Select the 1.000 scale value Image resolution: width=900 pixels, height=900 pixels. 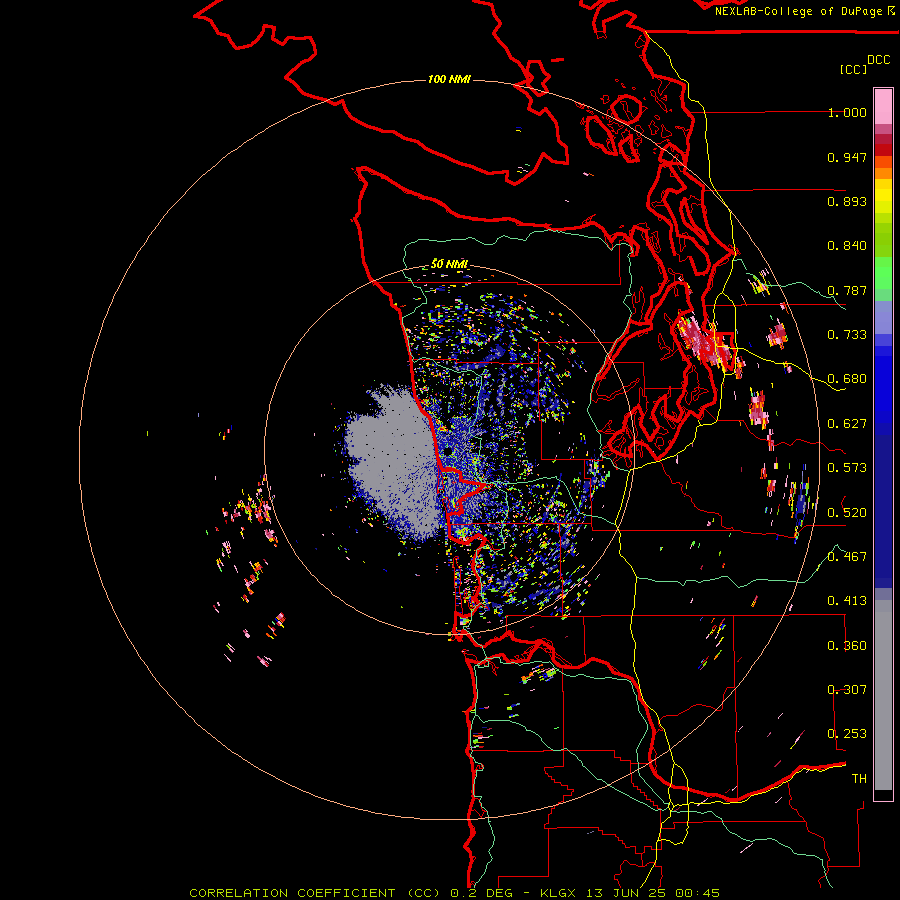pos(847,112)
